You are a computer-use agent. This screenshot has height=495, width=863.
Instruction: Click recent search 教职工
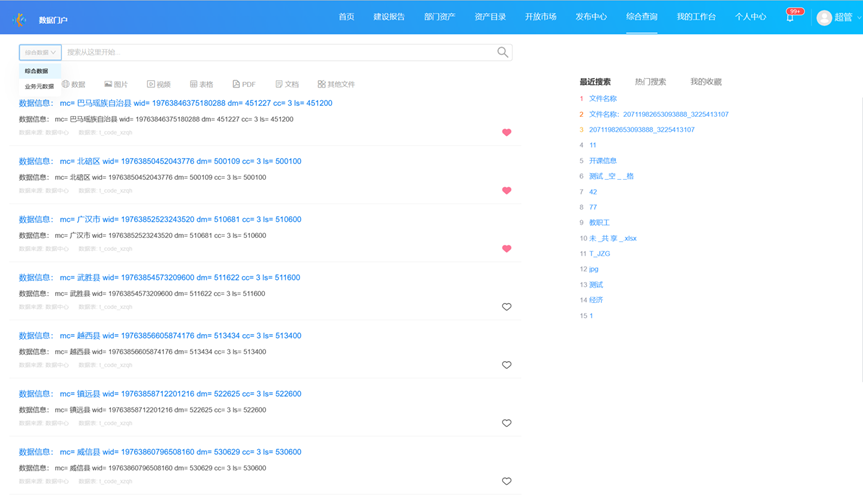599,222
